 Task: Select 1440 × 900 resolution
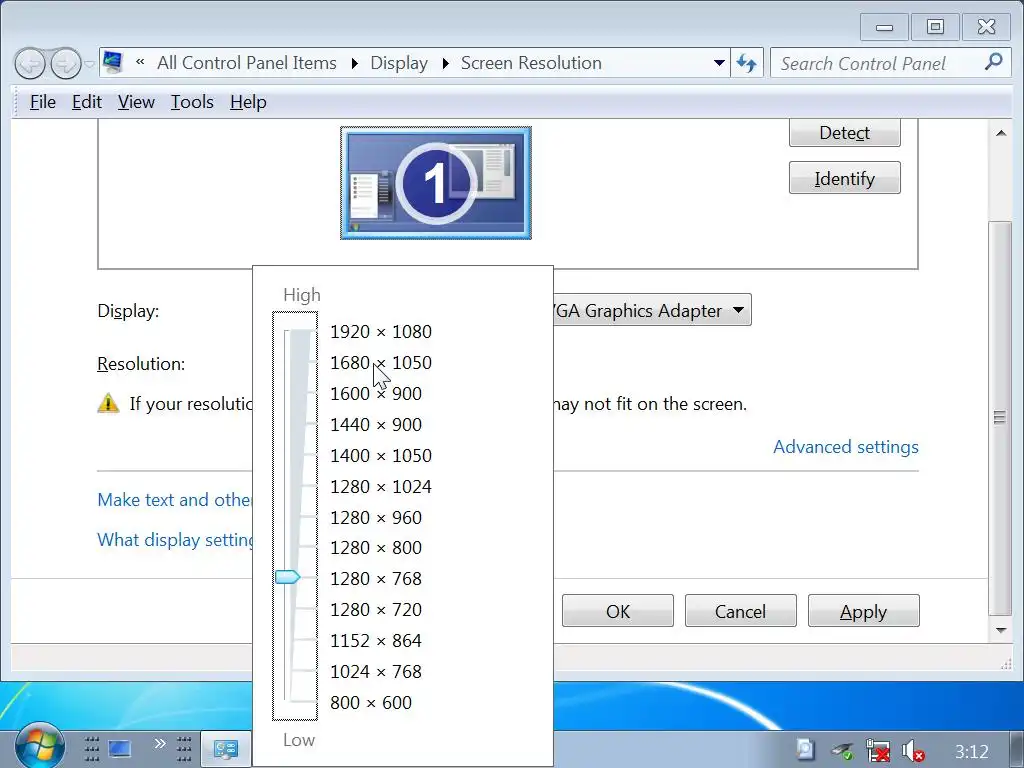pos(376,424)
